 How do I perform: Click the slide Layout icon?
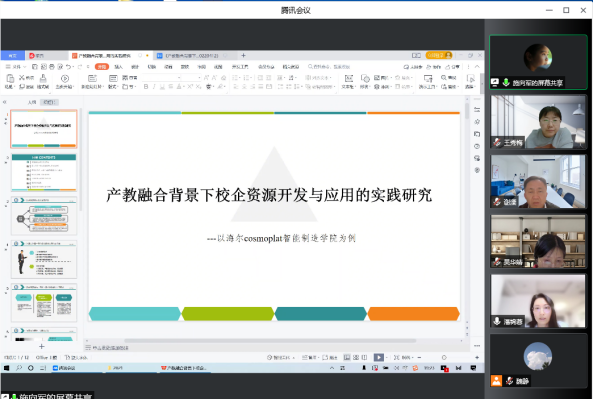tap(113, 78)
